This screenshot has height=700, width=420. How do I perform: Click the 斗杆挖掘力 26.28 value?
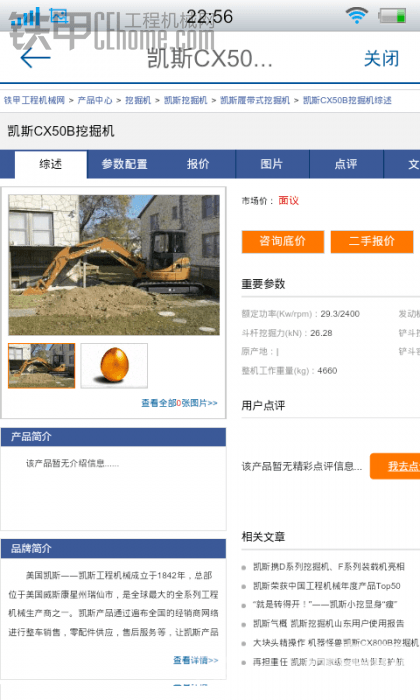point(321,333)
